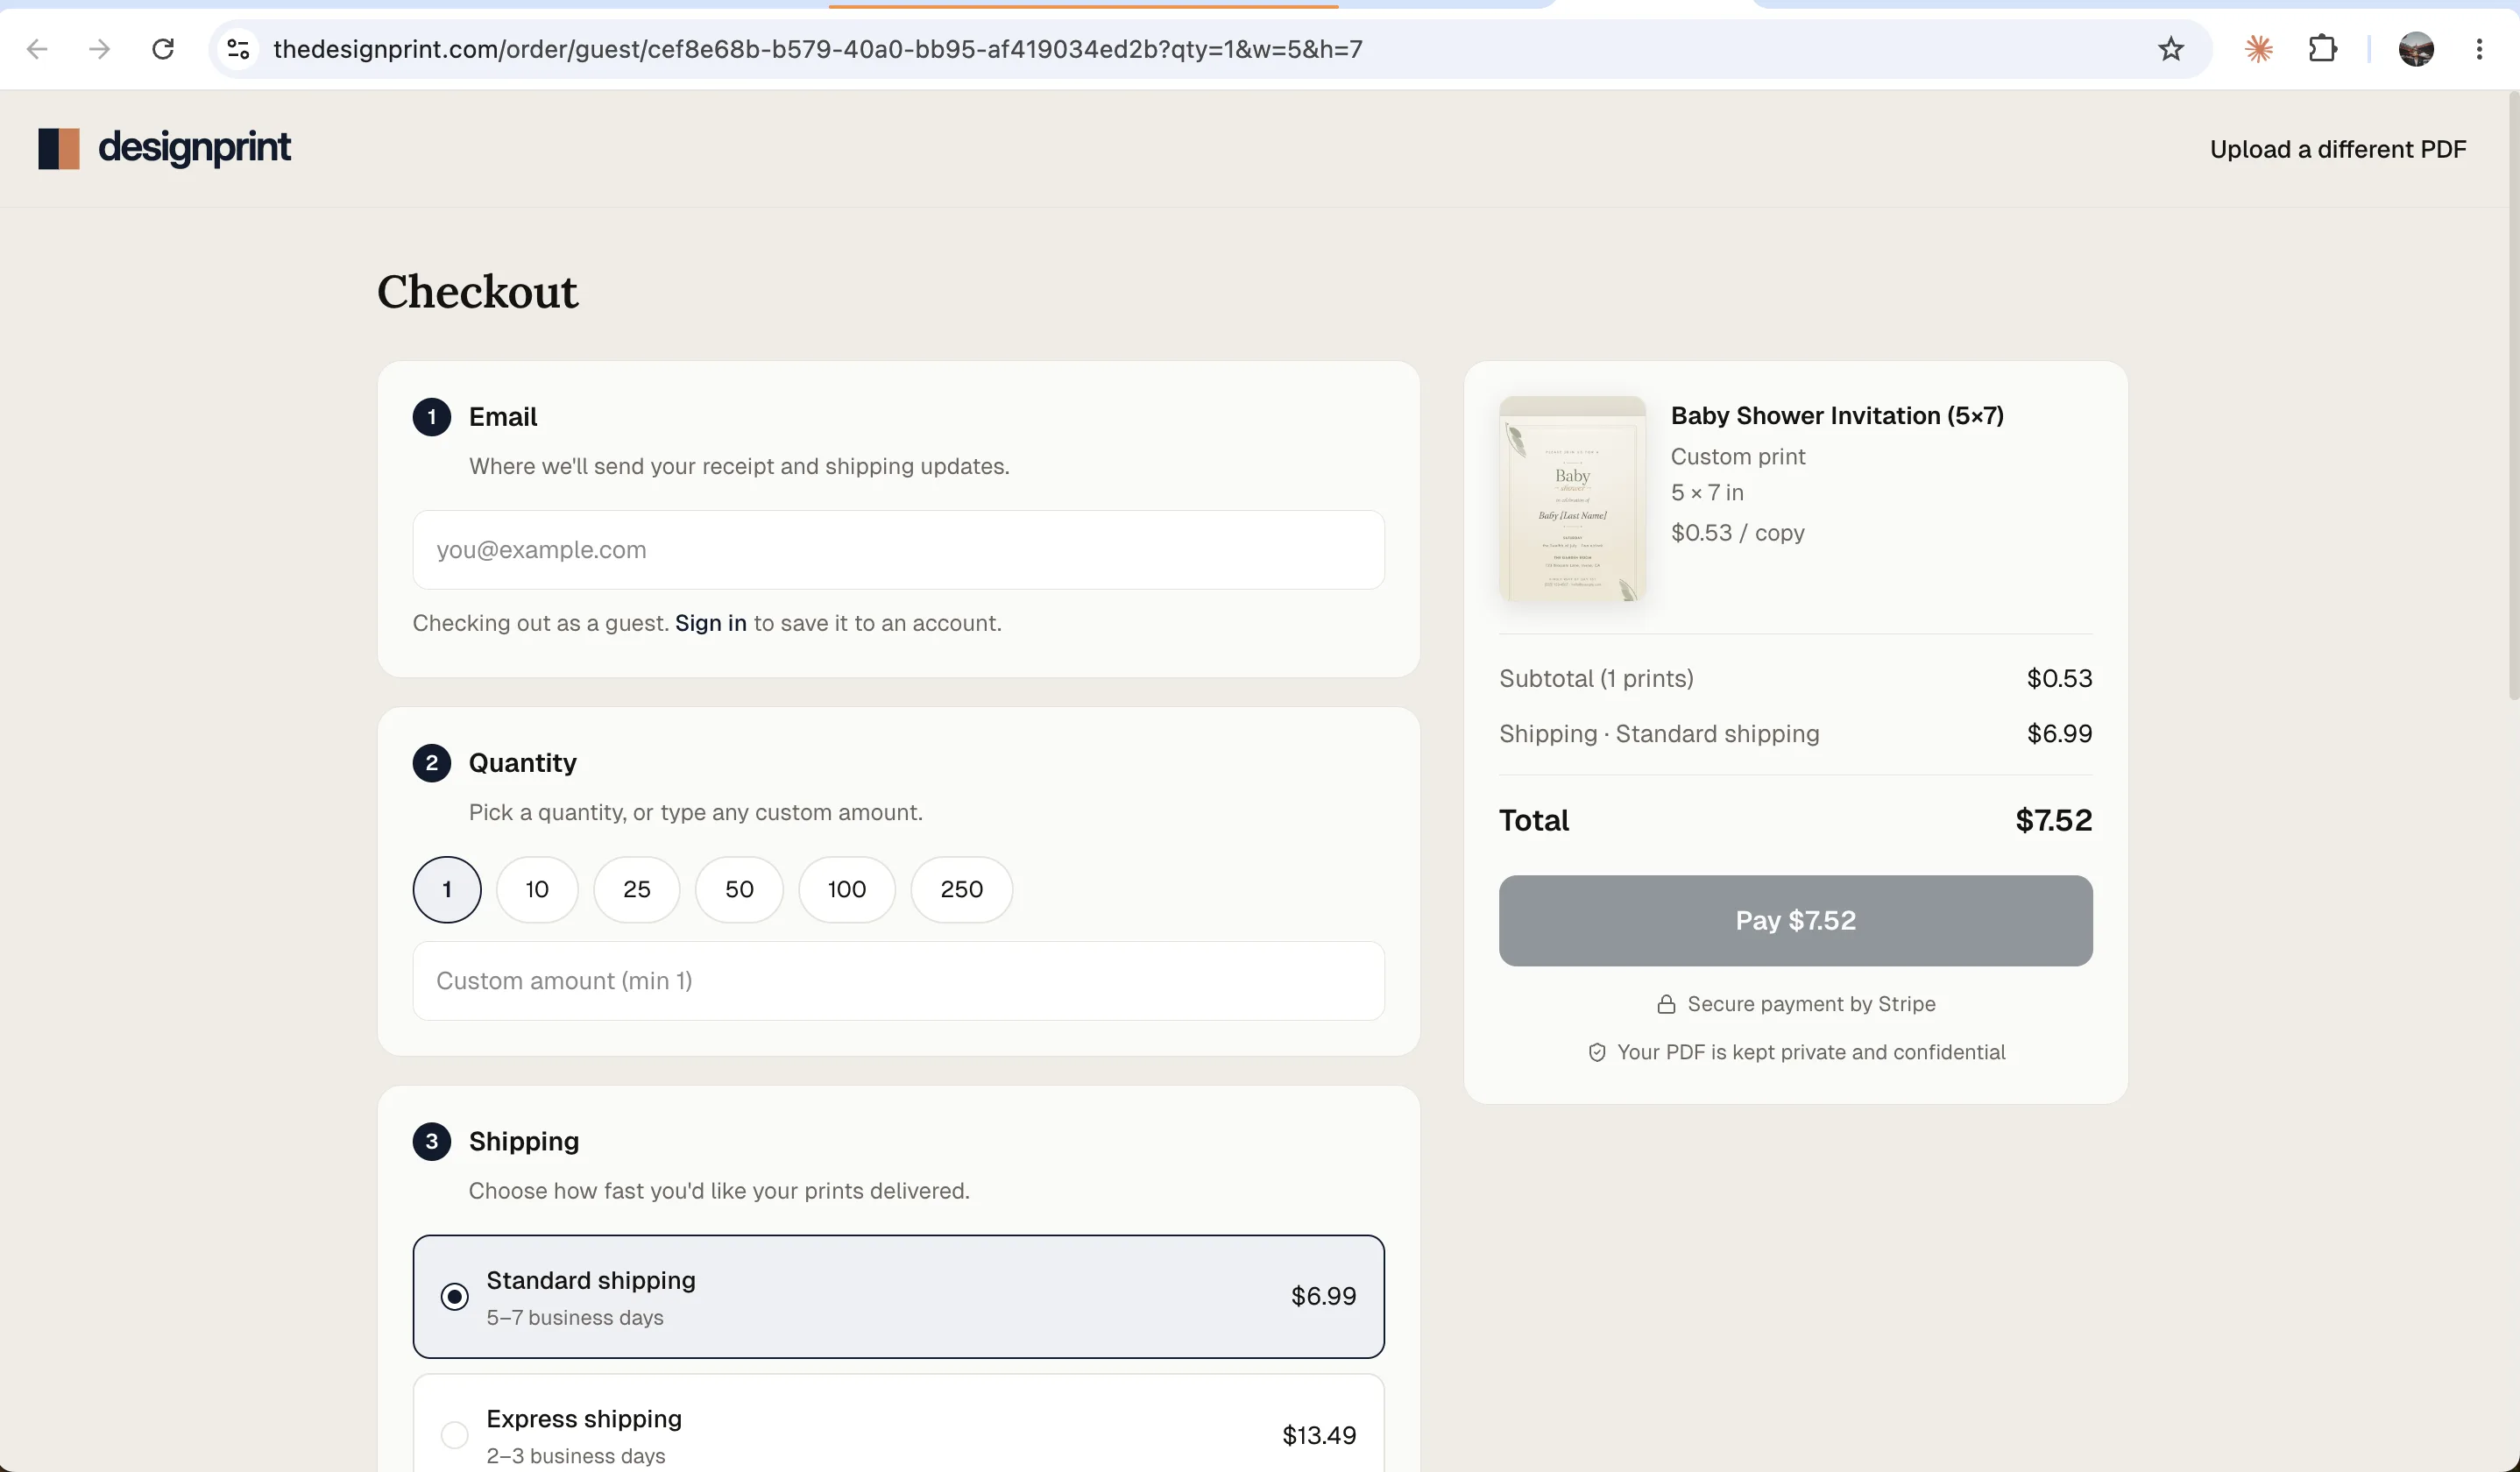Viewport: 2520px width, 1472px height.
Task: Select quantity 25
Action: tap(637, 889)
